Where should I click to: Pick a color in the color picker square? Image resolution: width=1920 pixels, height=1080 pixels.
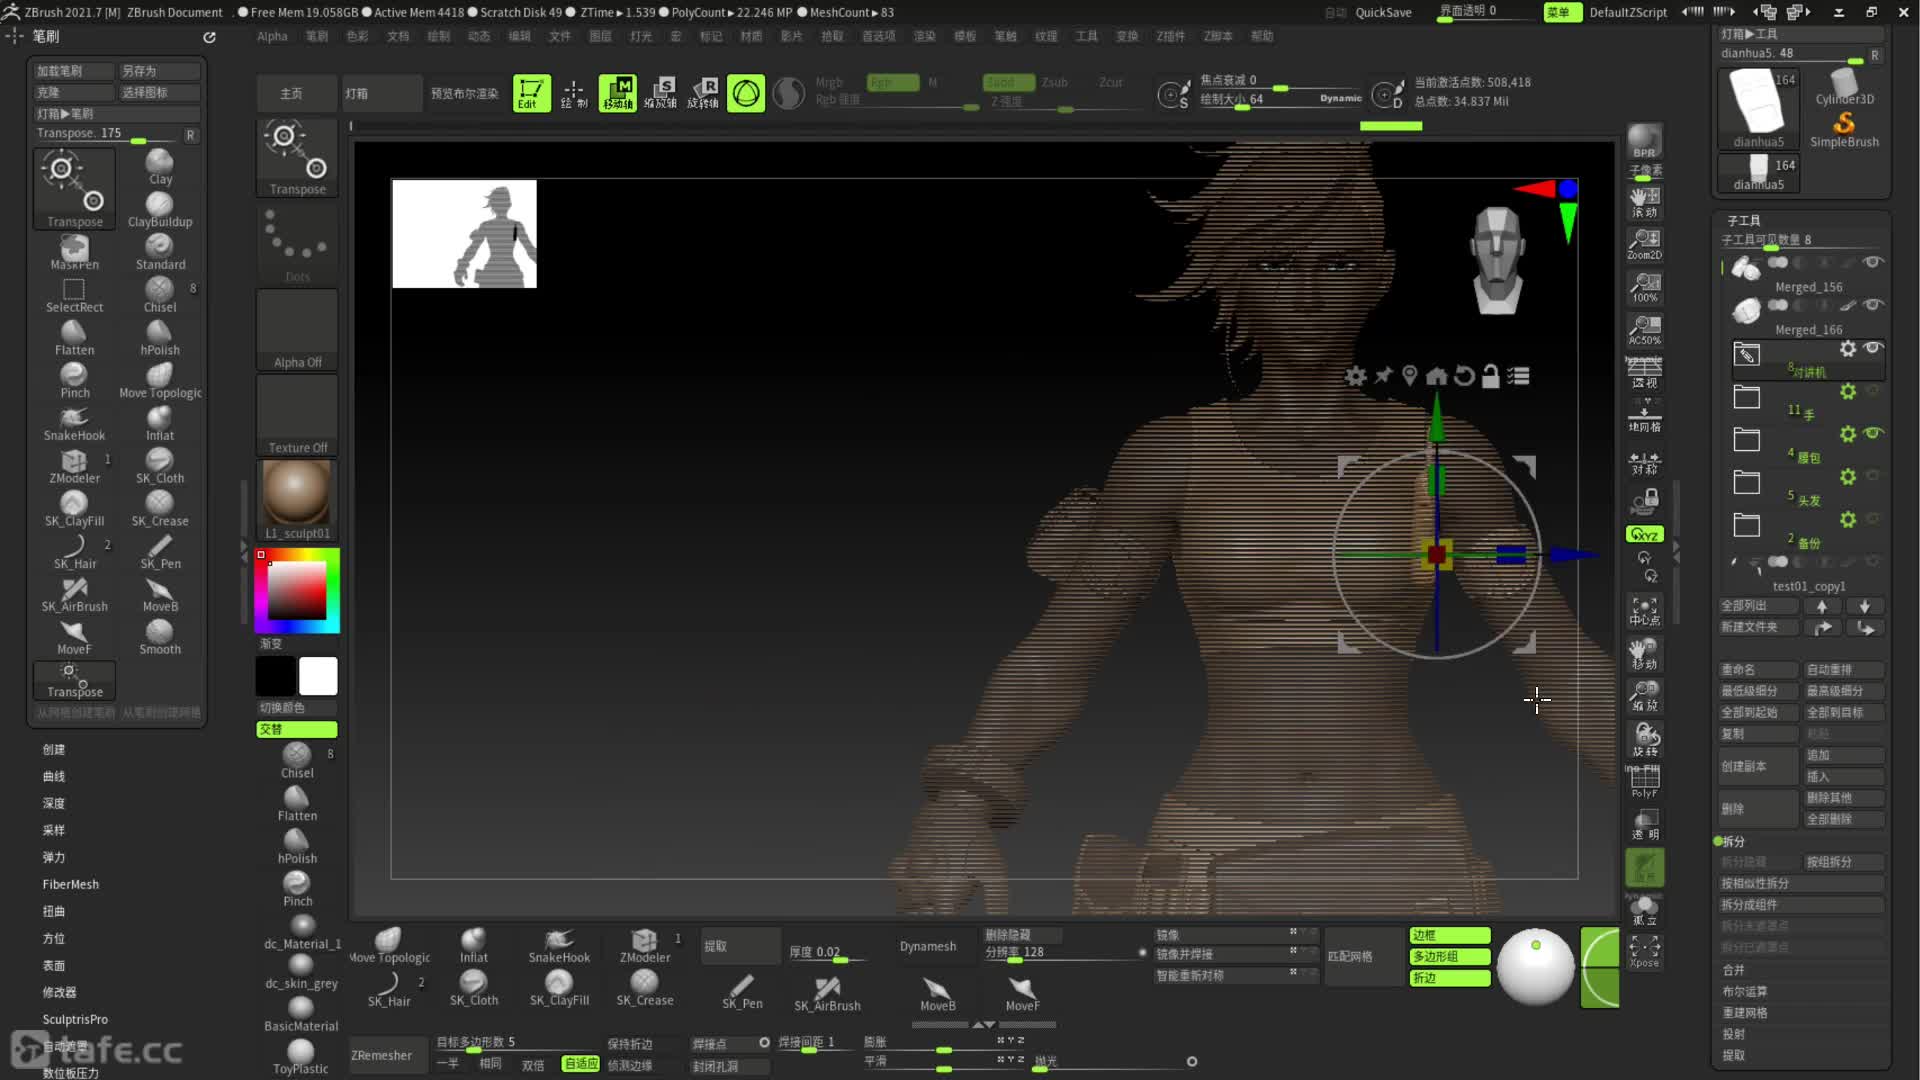(x=296, y=590)
